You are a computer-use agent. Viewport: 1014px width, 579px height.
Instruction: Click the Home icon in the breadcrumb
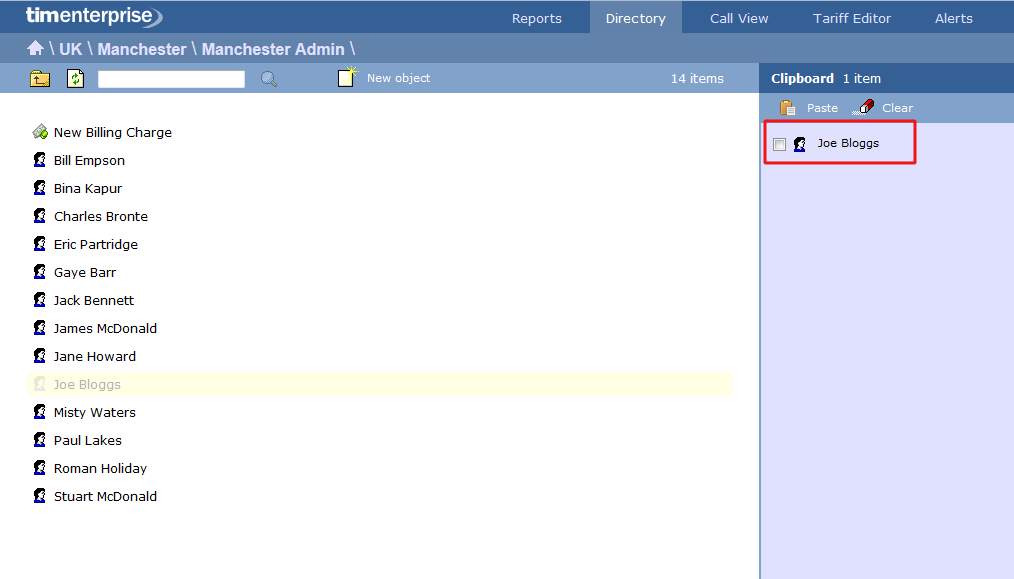tap(35, 47)
